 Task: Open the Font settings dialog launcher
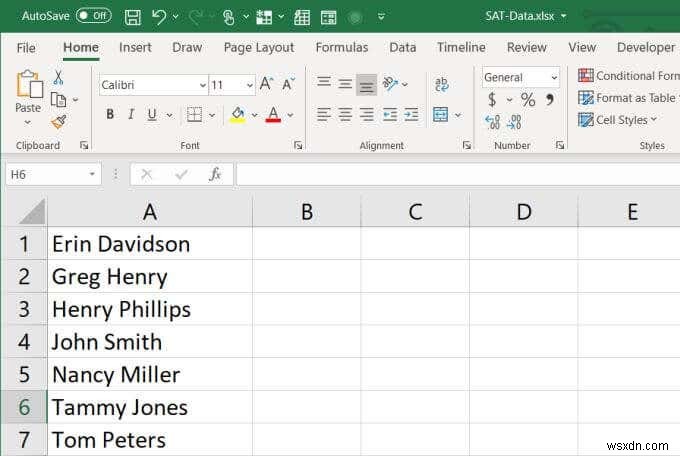click(298, 145)
